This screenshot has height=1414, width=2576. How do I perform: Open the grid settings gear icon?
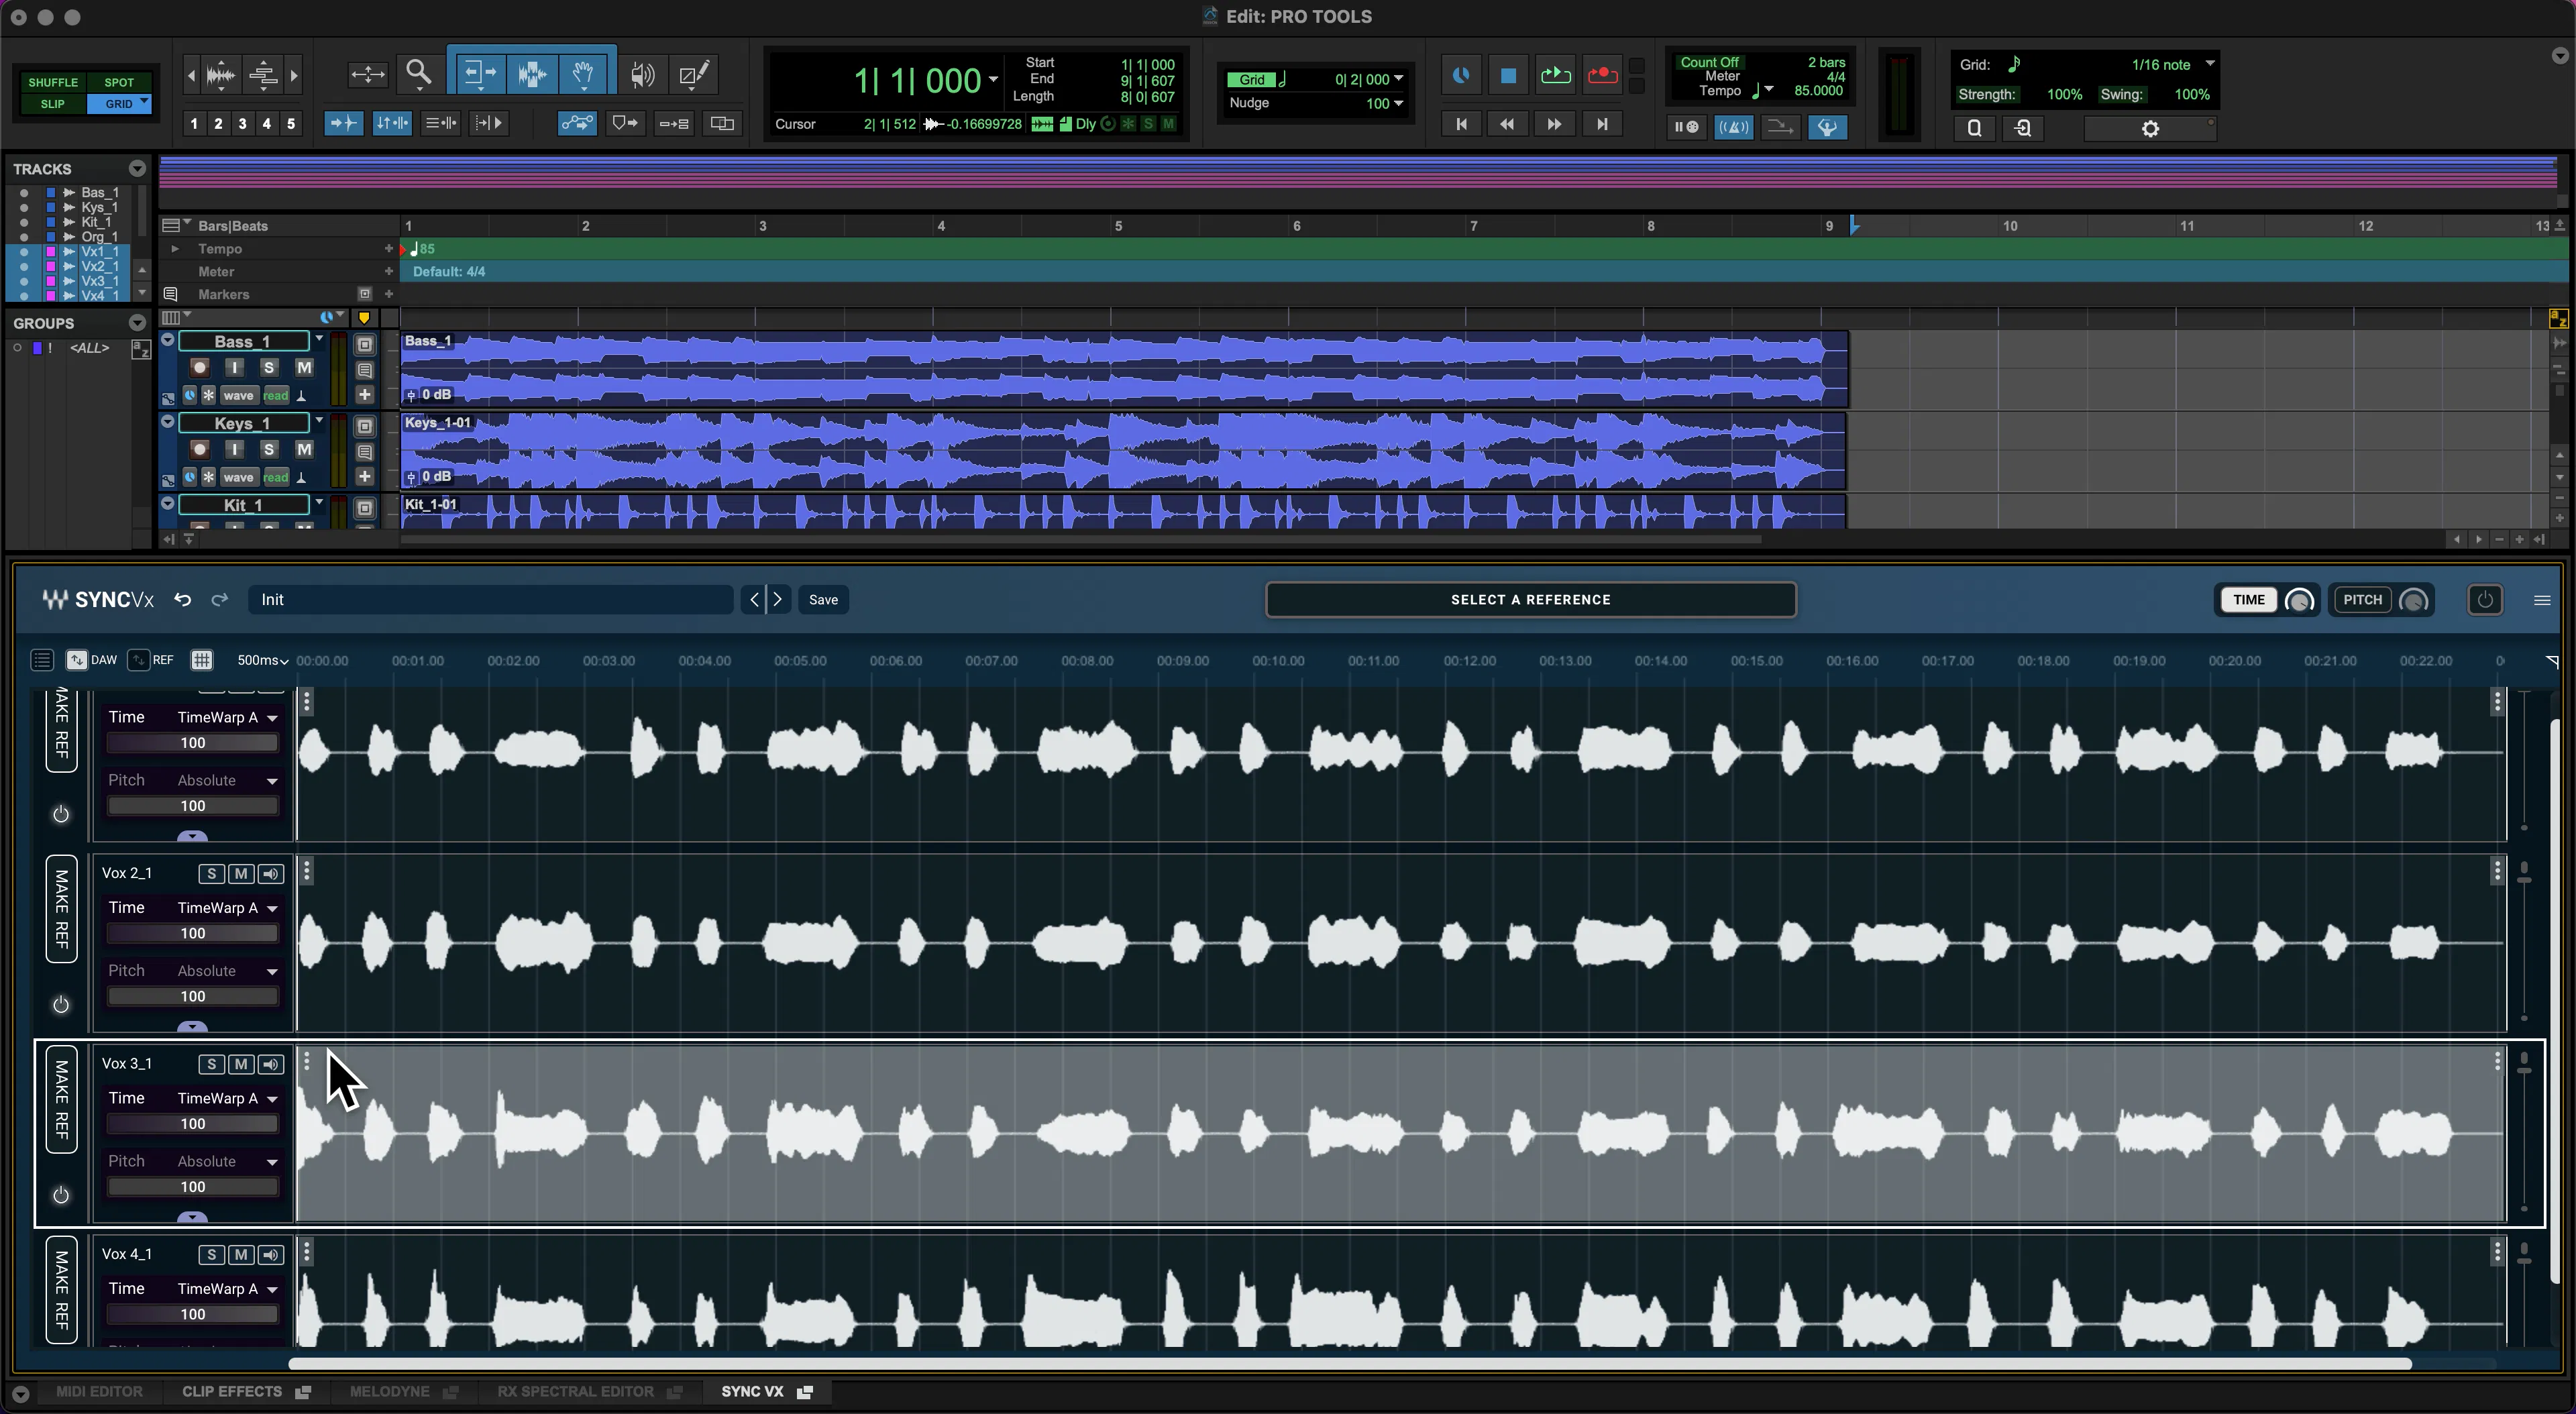click(x=2150, y=129)
